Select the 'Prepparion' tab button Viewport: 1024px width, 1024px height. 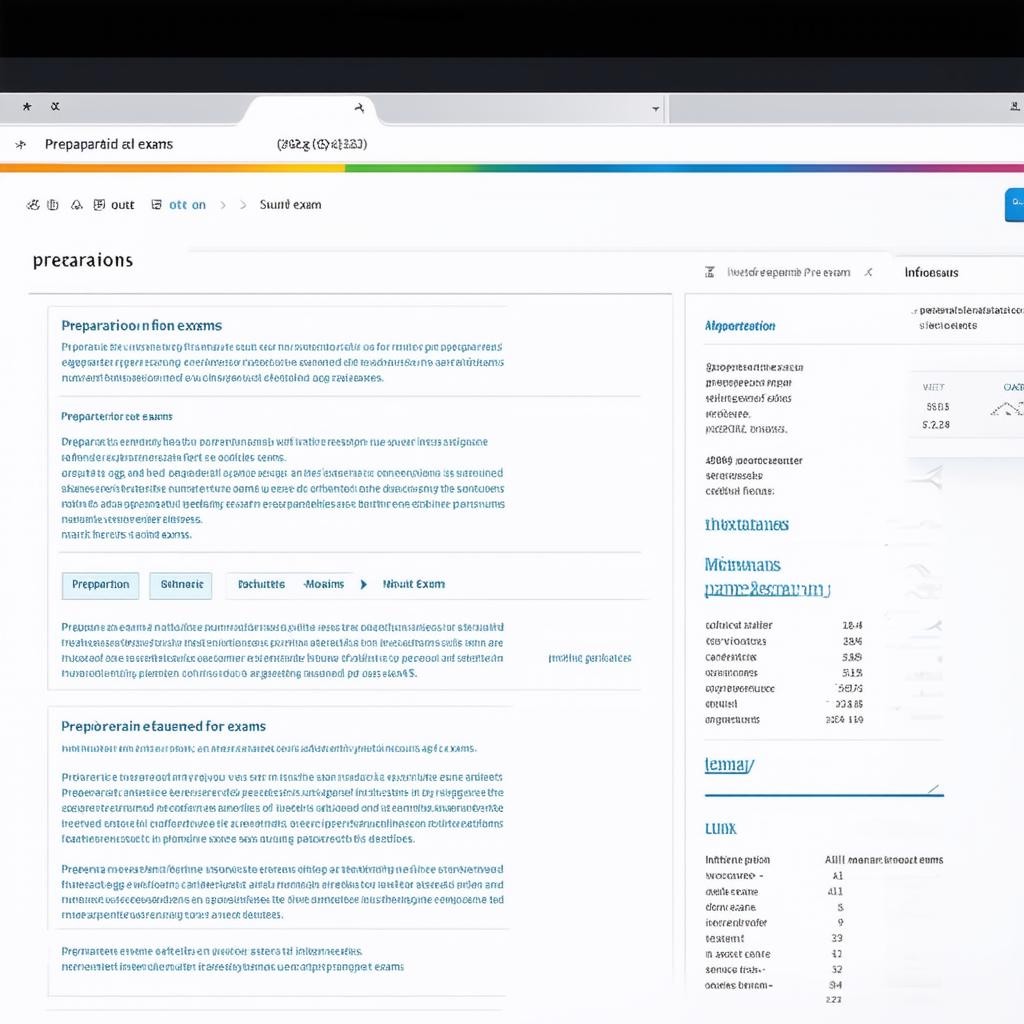coord(100,585)
